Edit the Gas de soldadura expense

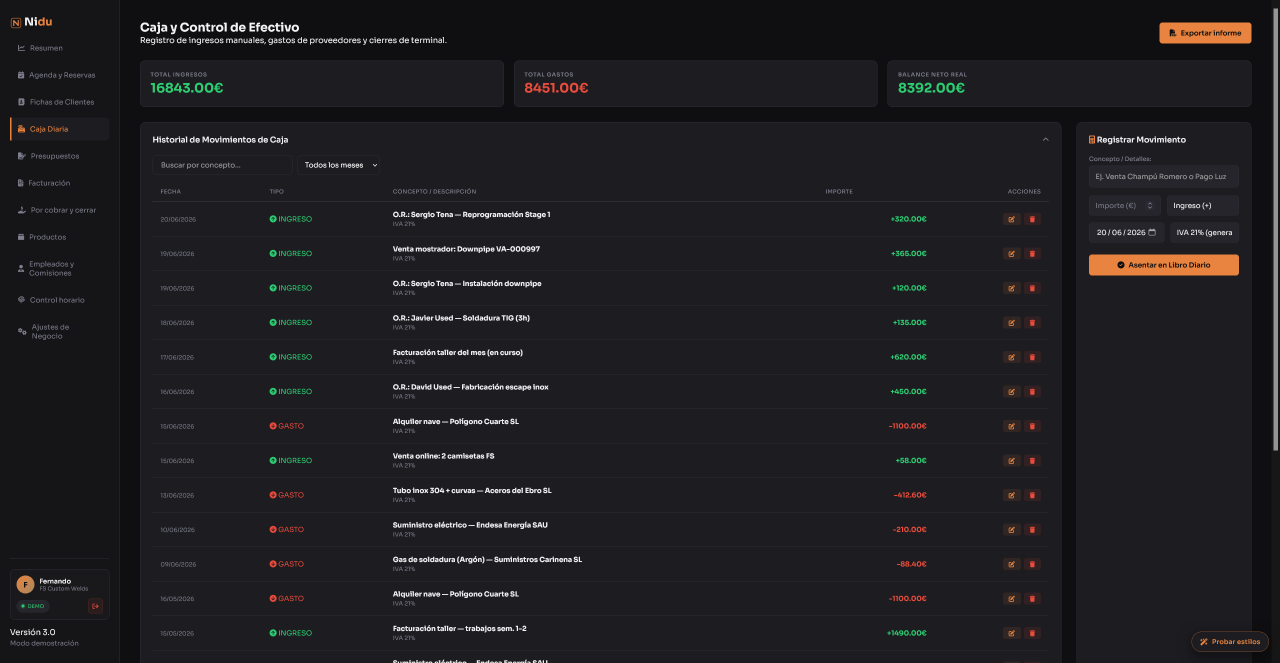coord(1012,564)
